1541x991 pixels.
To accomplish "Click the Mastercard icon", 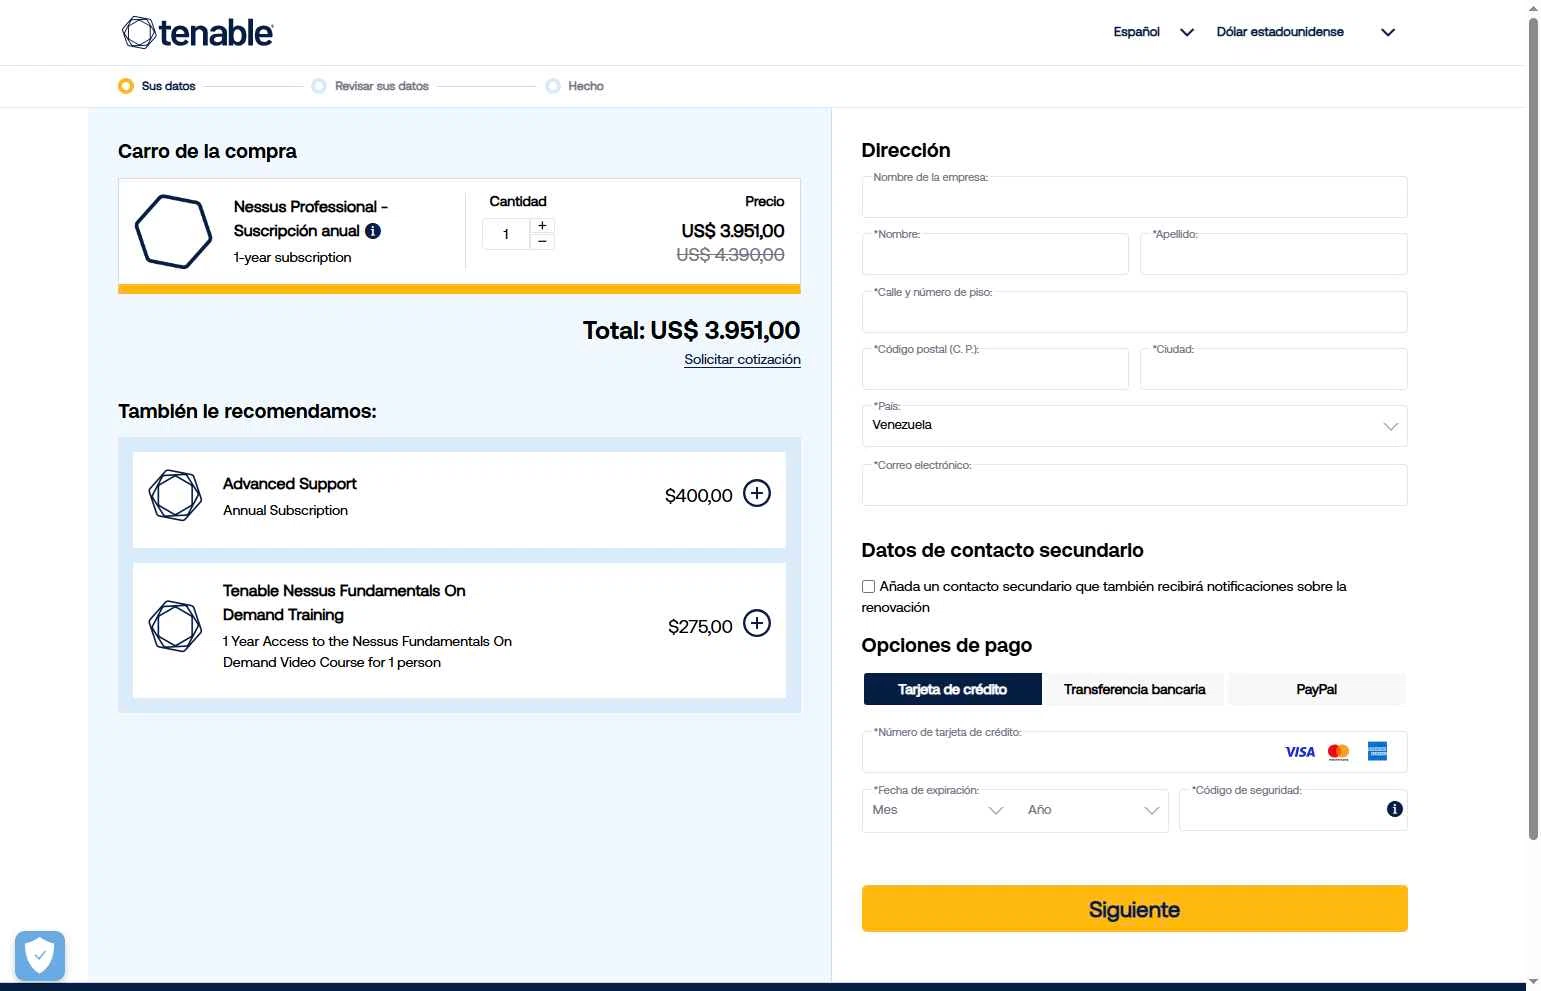I will point(1339,752).
